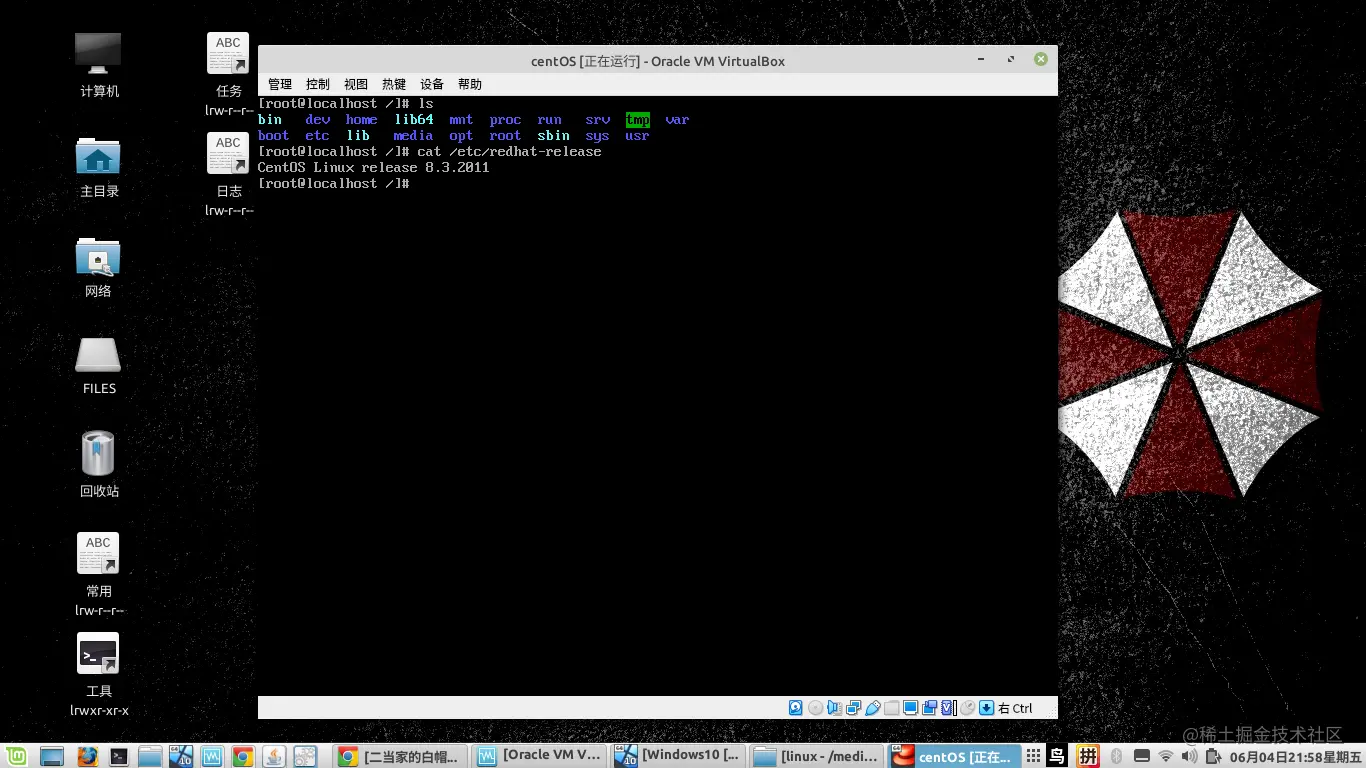Image resolution: width=1366 pixels, height=768 pixels.
Task: Open the Wi-Fi network icon in the system tray
Action: point(1165,756)
